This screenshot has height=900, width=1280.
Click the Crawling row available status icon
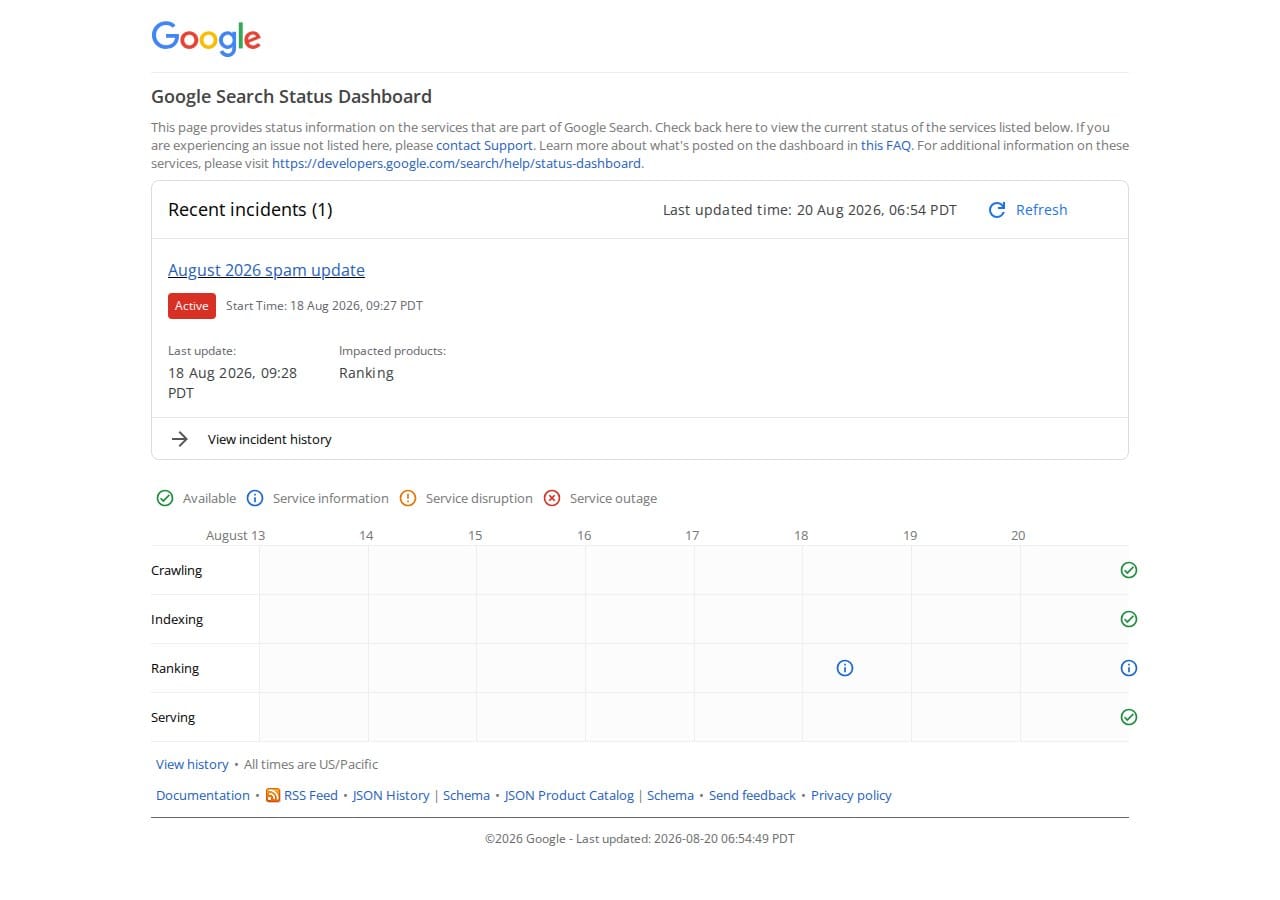point(1129,570)
